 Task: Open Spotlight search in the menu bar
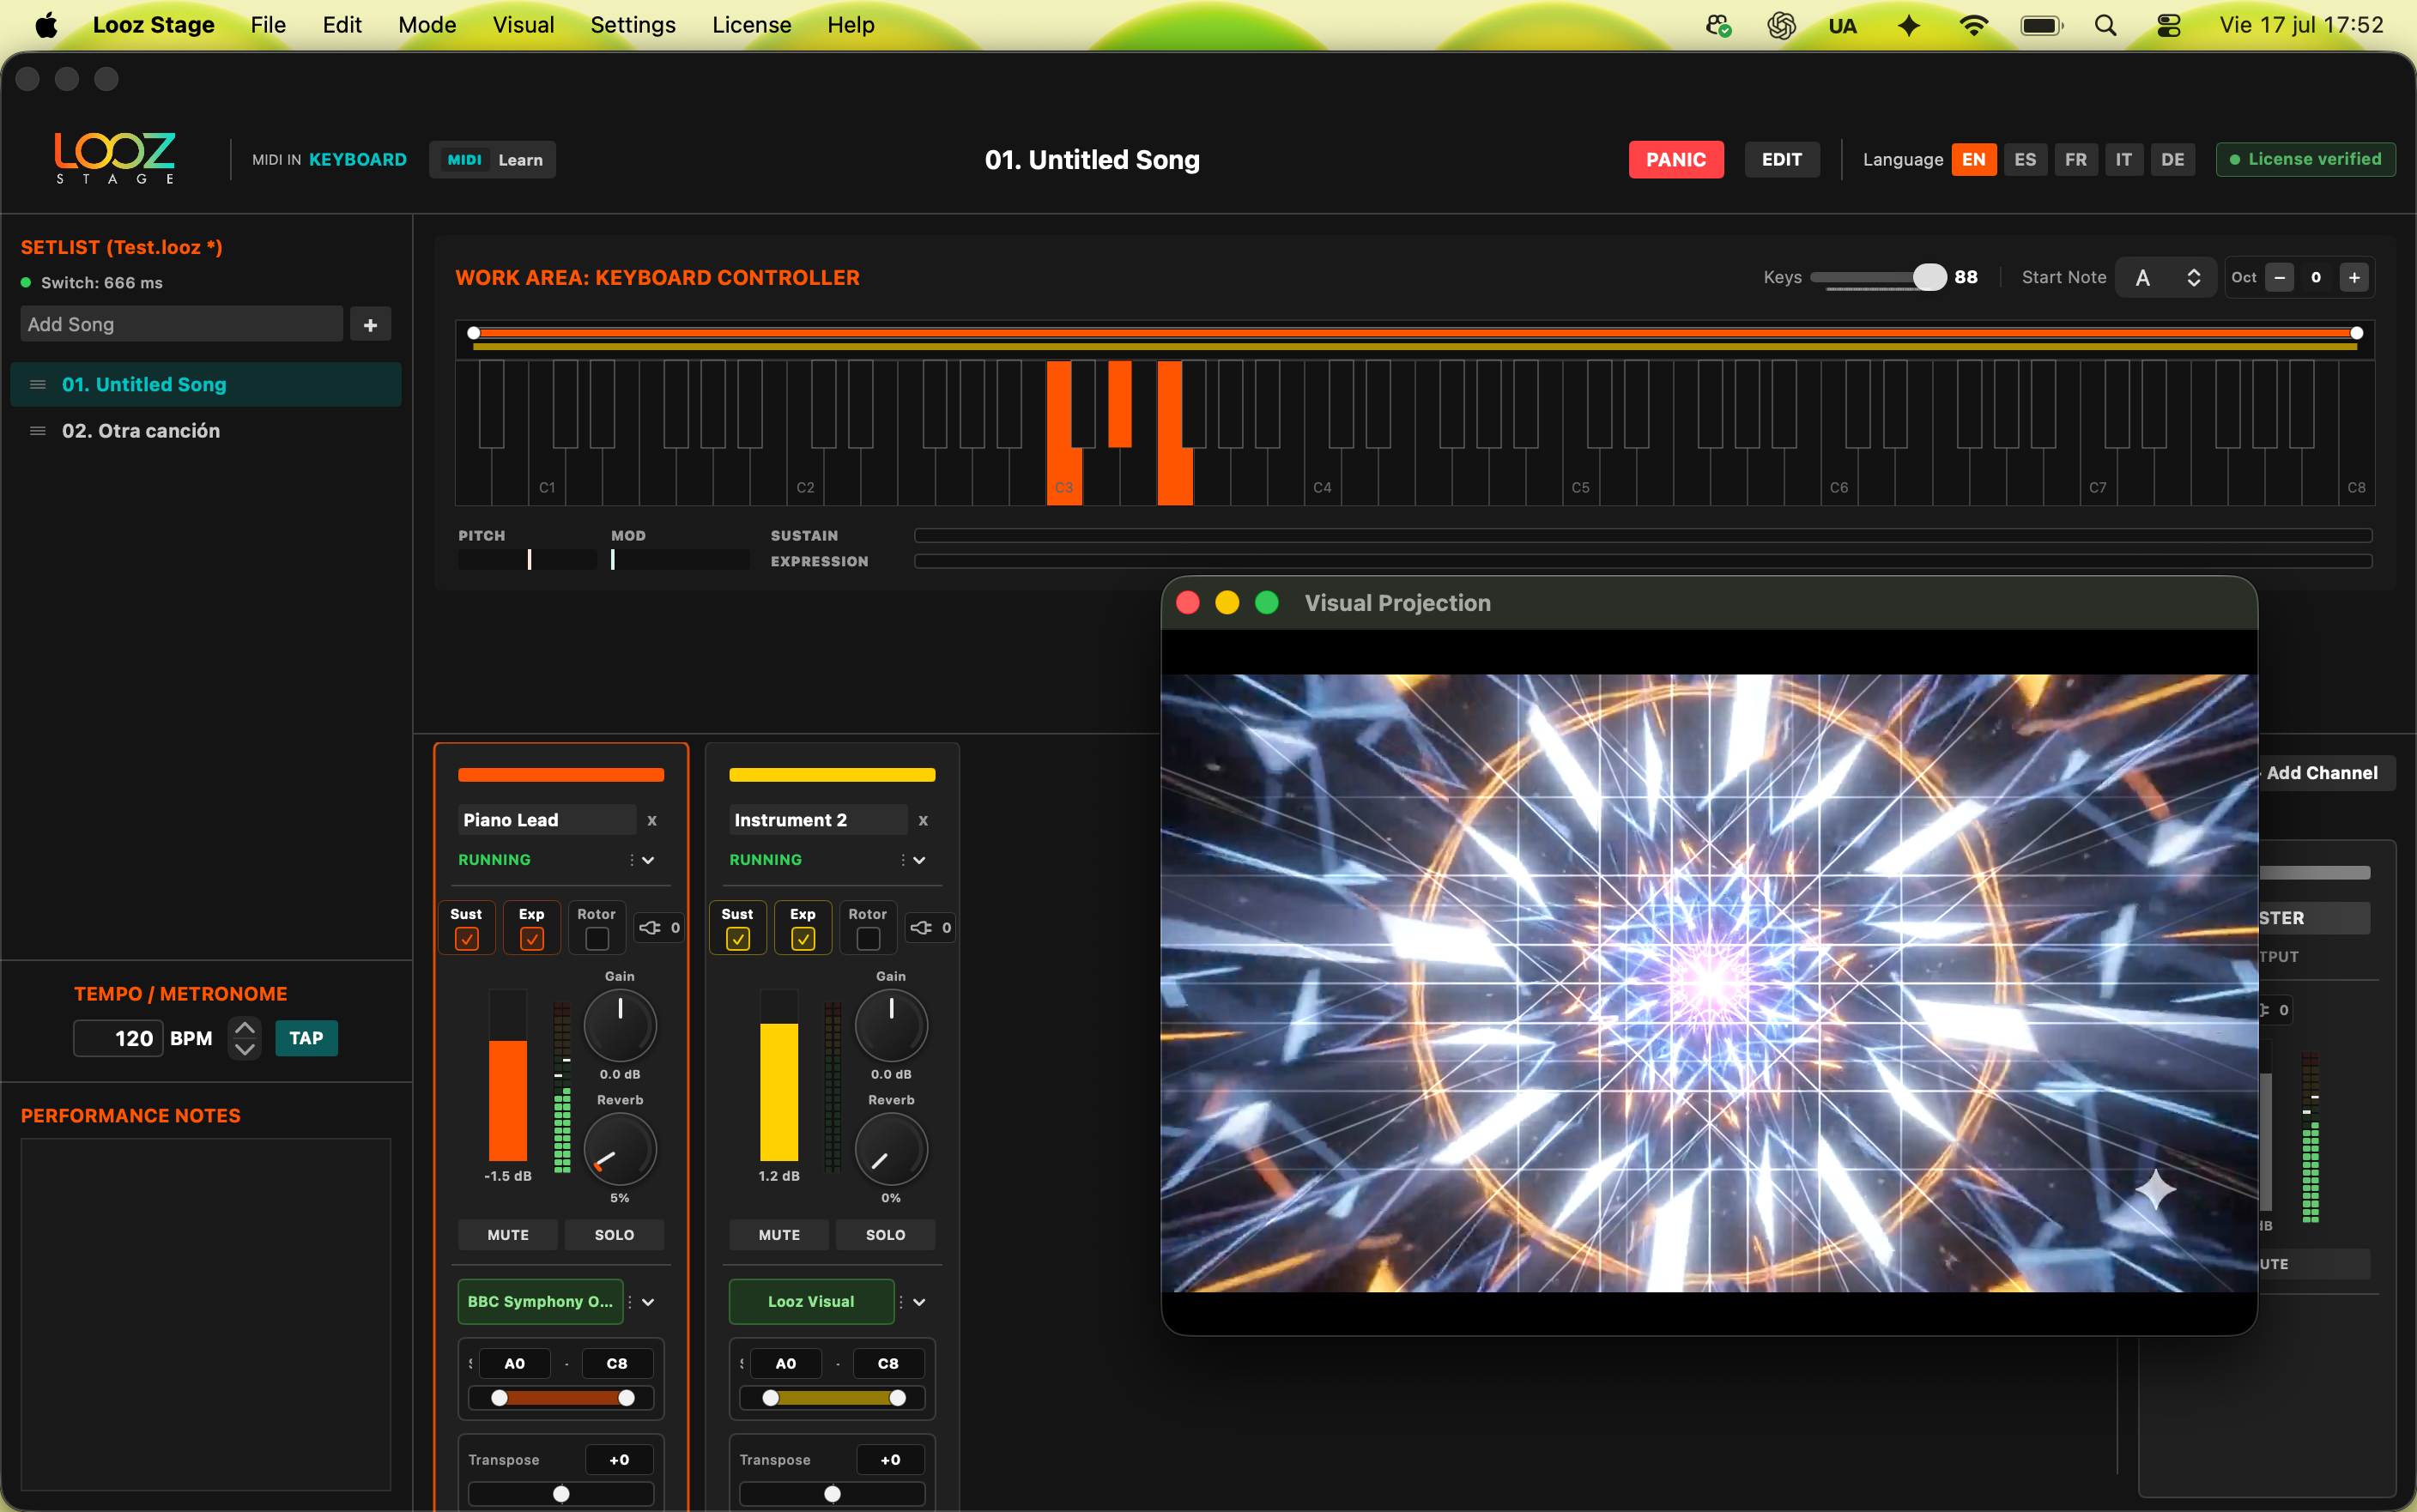[2105, 25]
